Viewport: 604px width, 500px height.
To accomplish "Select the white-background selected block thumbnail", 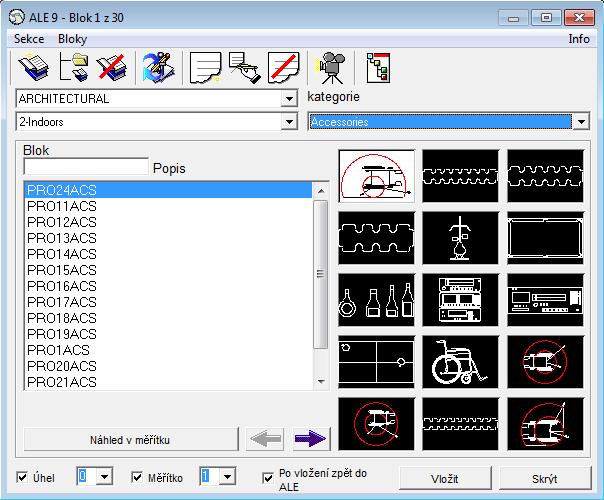I will click(376, 176).
